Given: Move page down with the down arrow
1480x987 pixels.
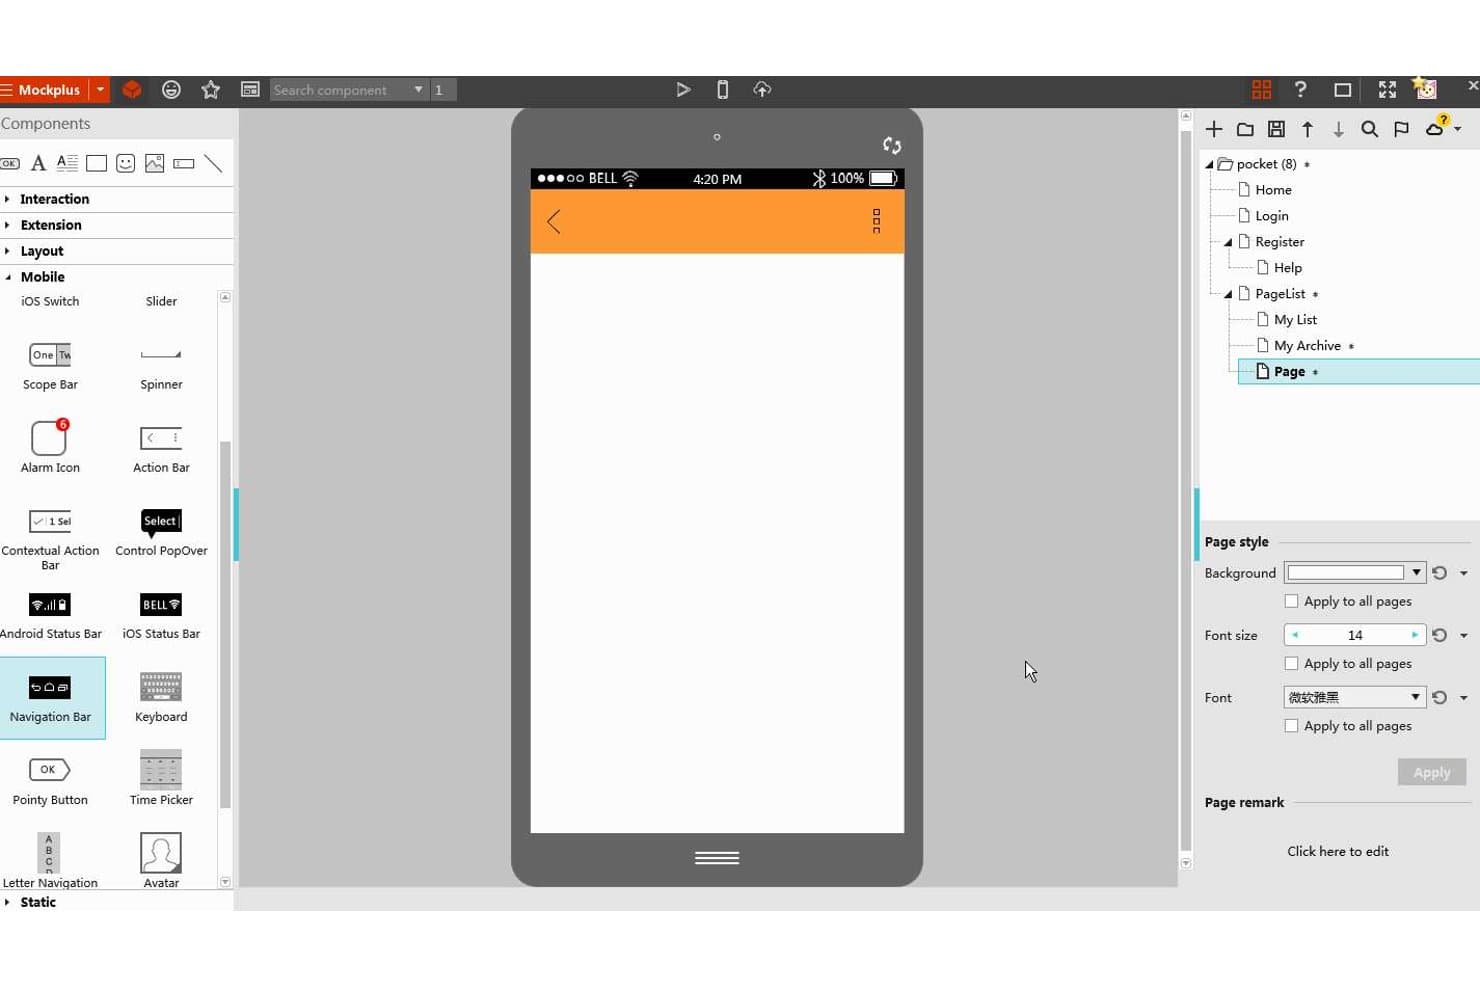Looking at the screenshot, I should [x=1338, y=129].
